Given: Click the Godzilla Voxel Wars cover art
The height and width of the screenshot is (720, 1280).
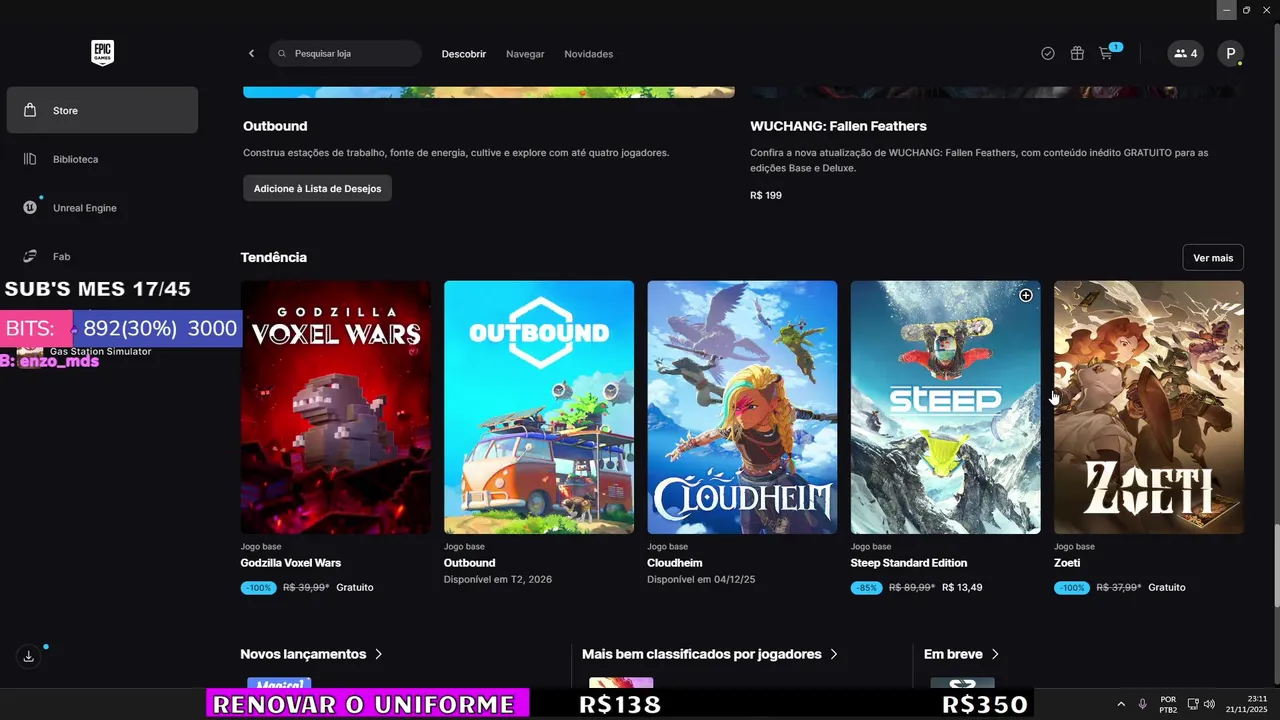Looking at the screenshot, I should click(335, 407).
